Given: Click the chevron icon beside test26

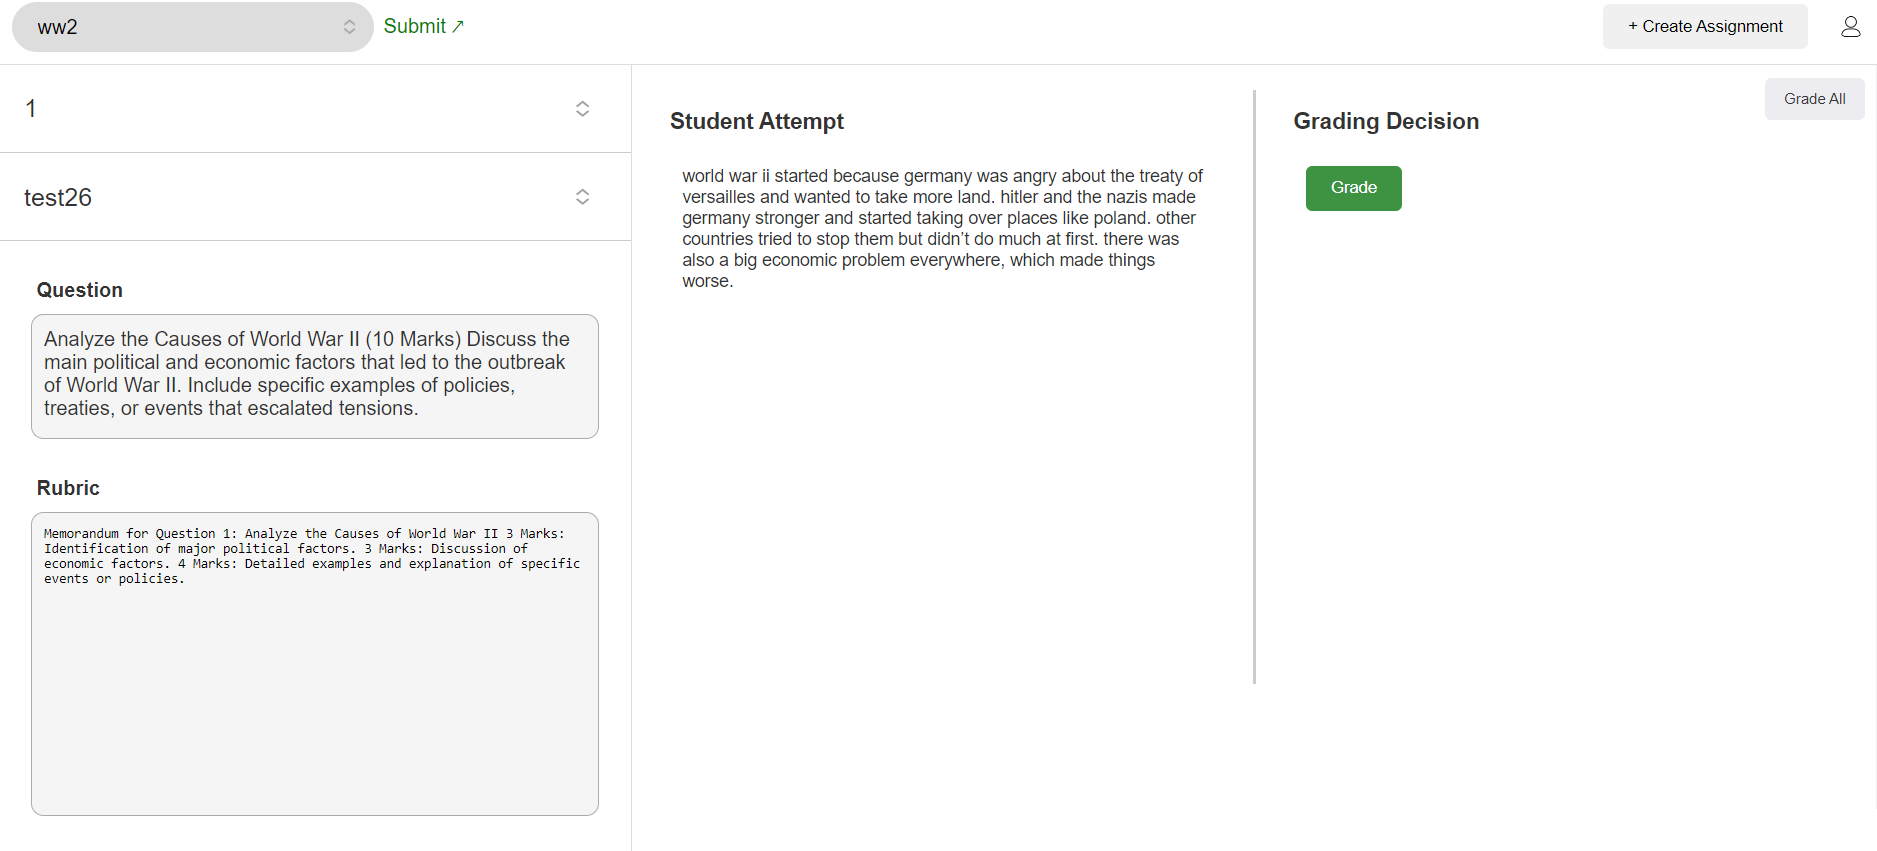Looking at the screenshot, I should pyautogui.click(x=582, y=197).
